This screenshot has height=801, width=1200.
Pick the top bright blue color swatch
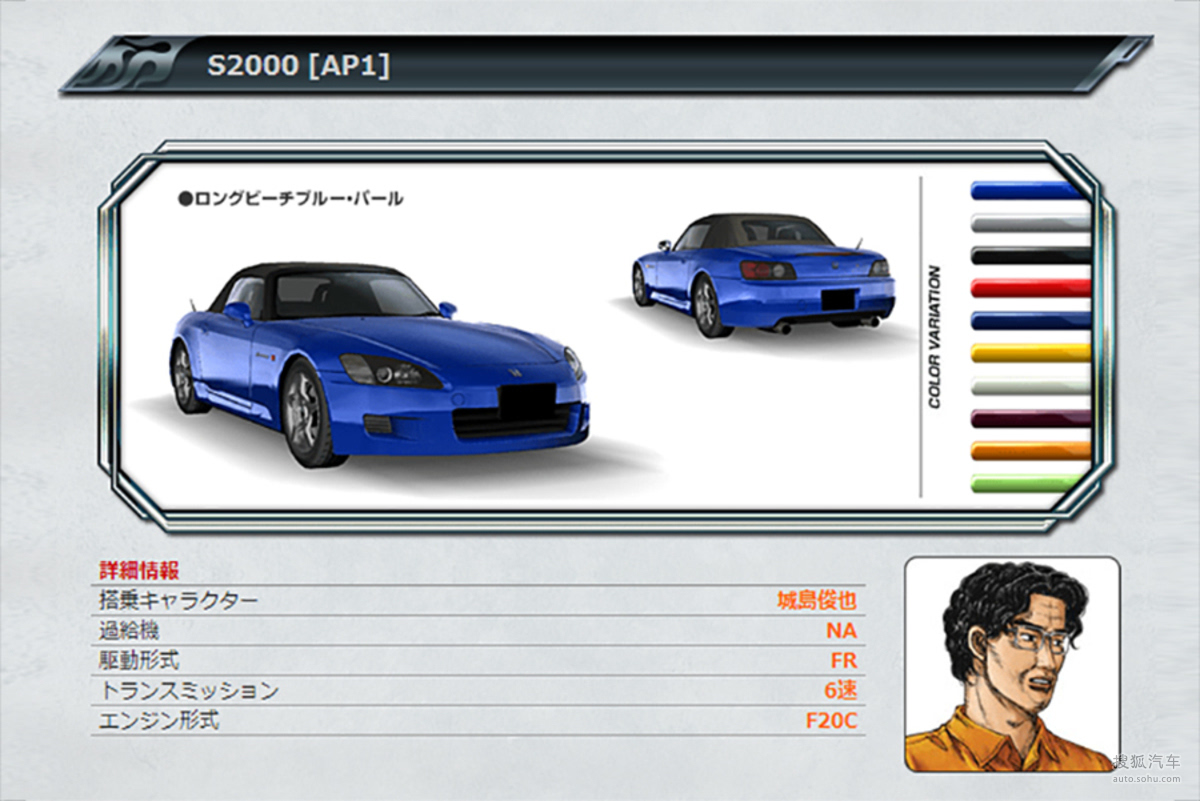tap(1029, 190)
